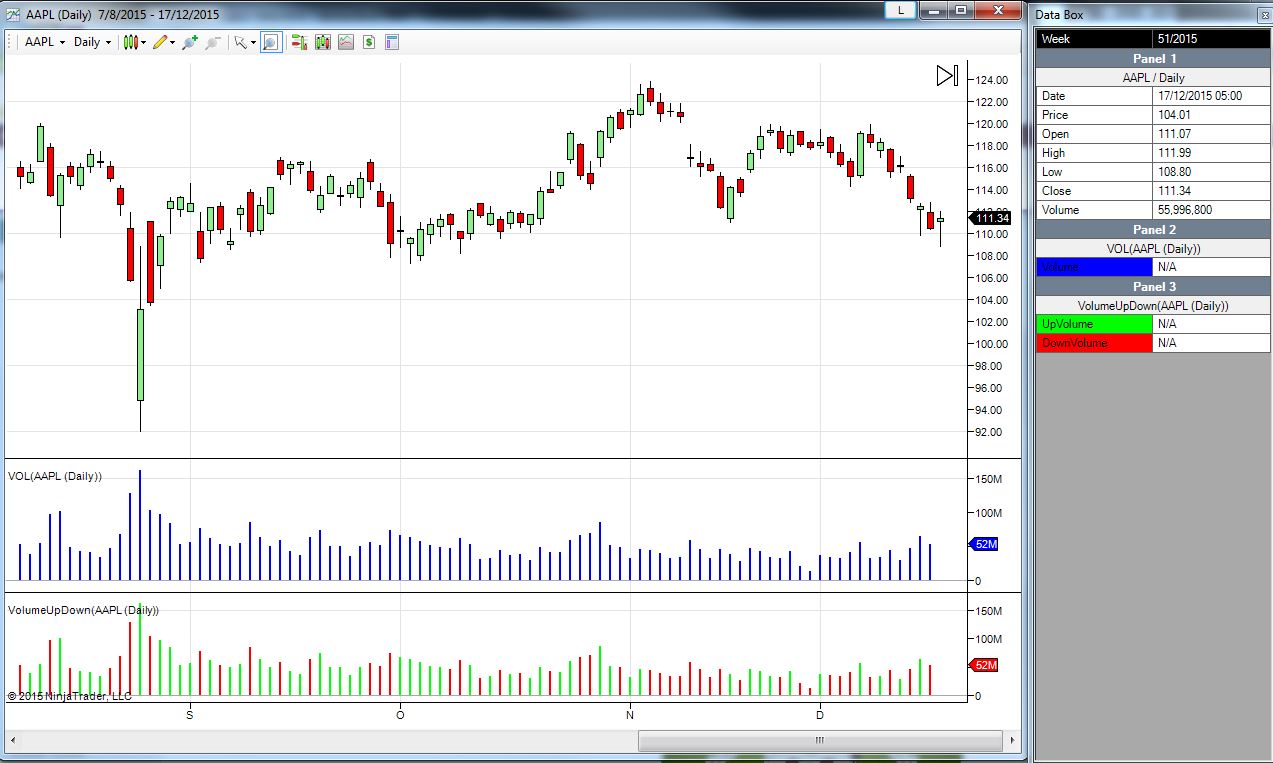Select the VOL(AAPL (Daily)) indicator label
The height and width of the screenshot is (763, 1273).
pyautogui.click(x=55, y=476)
